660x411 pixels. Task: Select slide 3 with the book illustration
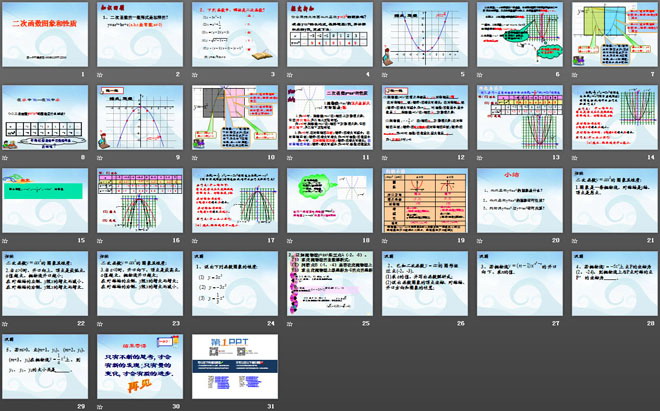[x=231, y=34]
